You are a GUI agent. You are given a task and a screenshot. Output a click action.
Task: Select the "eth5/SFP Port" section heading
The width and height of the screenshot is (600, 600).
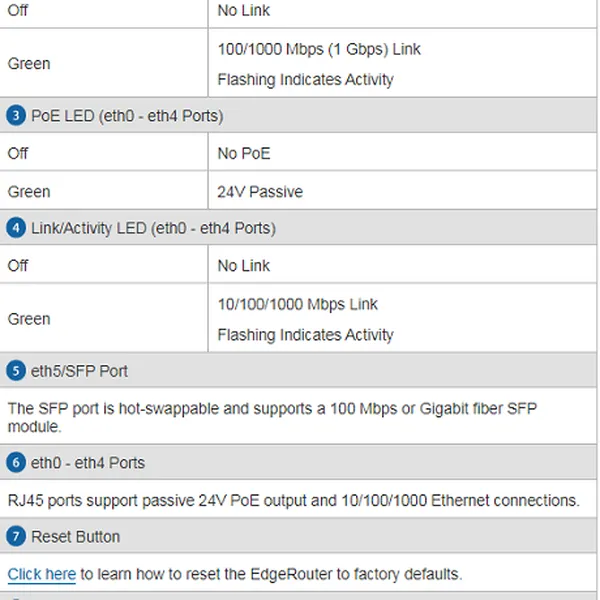click(79, 371)
